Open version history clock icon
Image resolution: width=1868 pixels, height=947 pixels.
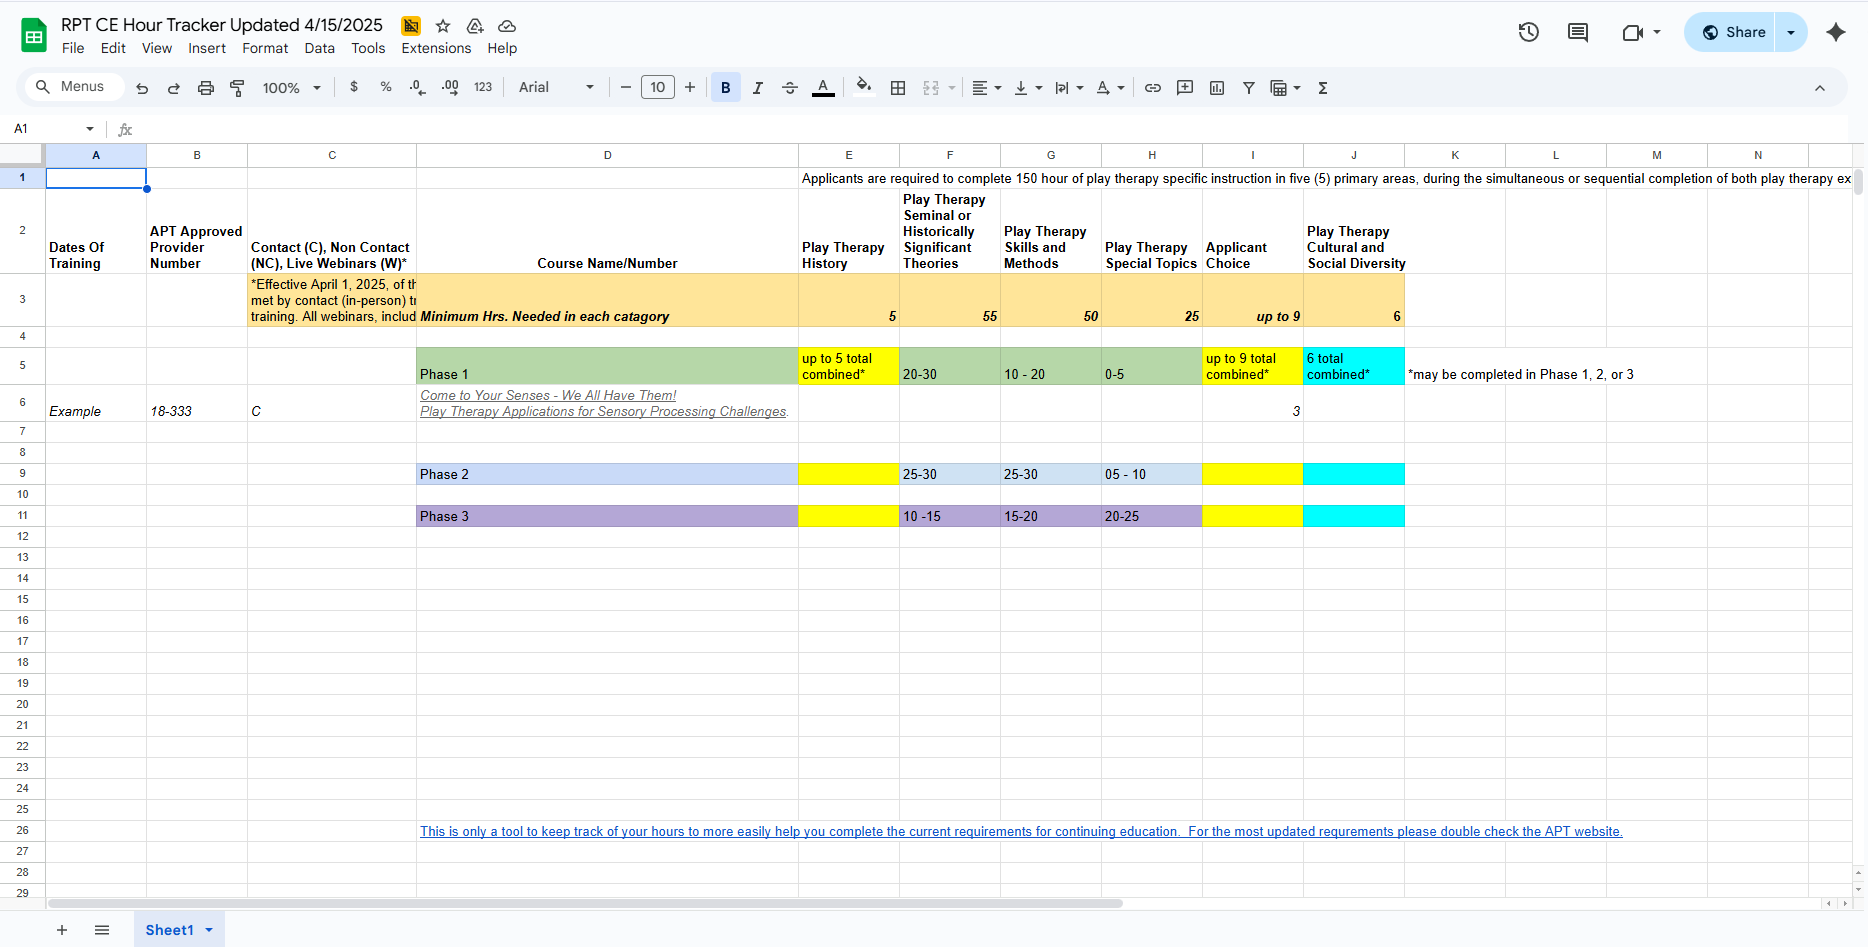click(x=1528, y=32)
